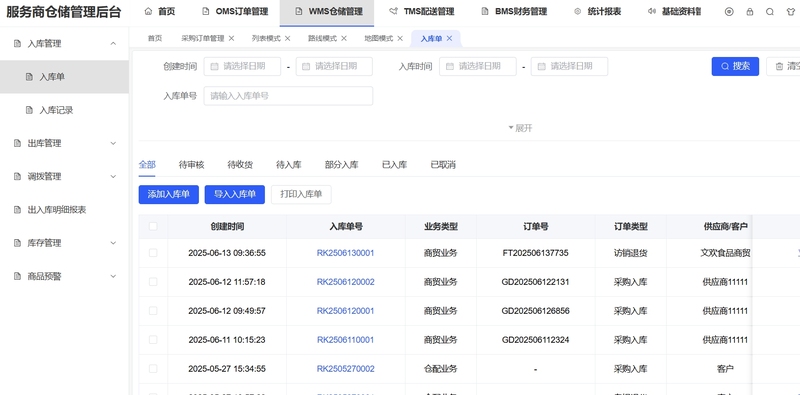This screenshot has width=800, height=395.
Task: Click the 搜索 search button
Action: [735, 66]
